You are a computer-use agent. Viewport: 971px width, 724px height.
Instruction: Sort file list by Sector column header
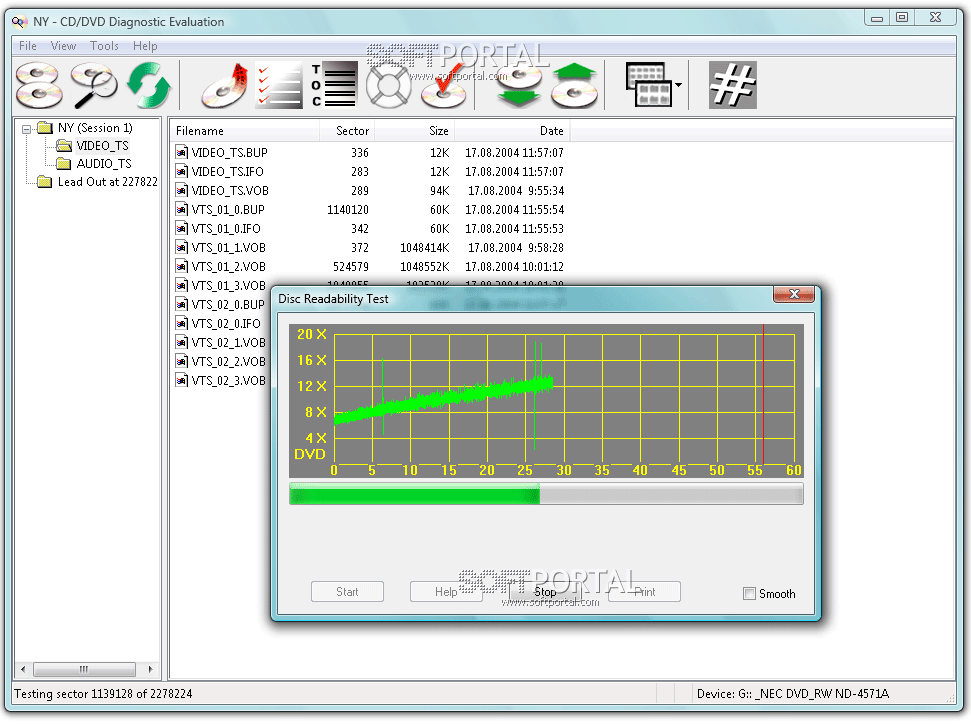(x=352, y=131)
